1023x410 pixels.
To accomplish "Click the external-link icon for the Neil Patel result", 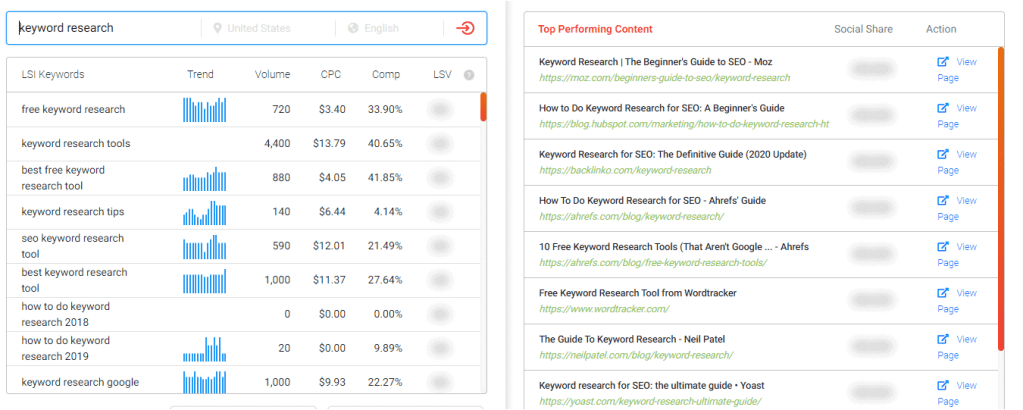I will coord(942,340).
